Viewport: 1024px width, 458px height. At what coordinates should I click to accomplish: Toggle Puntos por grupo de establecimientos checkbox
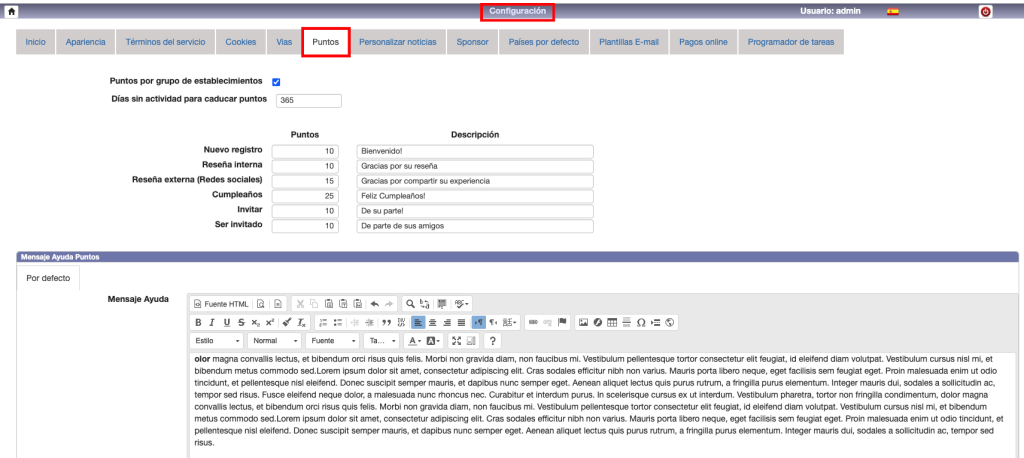(276, 81)
